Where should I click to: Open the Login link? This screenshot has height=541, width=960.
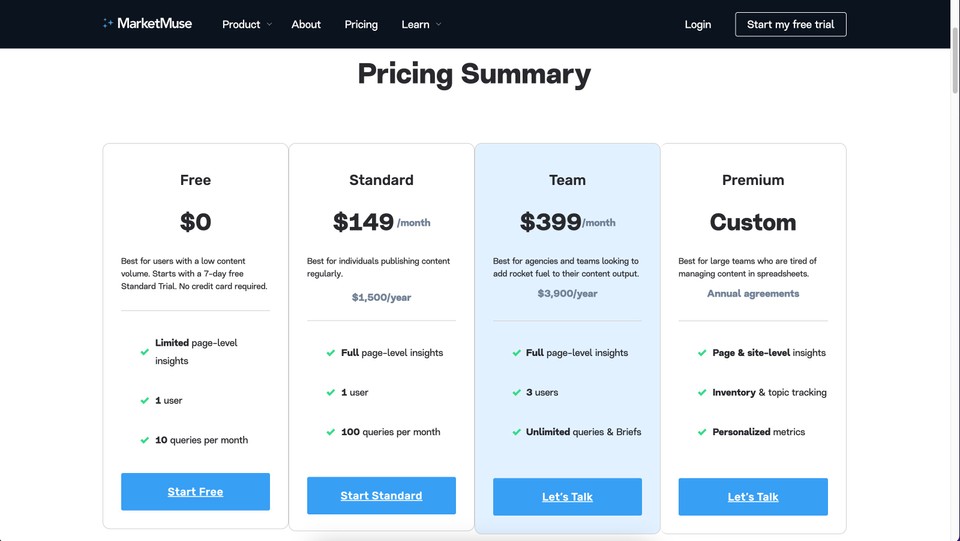698,24
